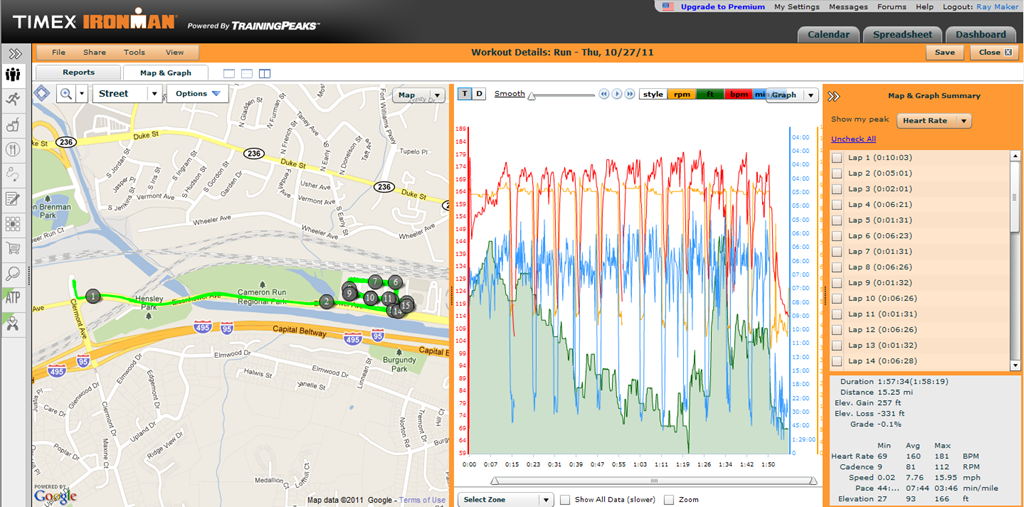Image resolution: width=1024 pixels, height=507 pixels.
Task: Click the meal fork-and-knife sidebar icon
Action: [13, 149]
